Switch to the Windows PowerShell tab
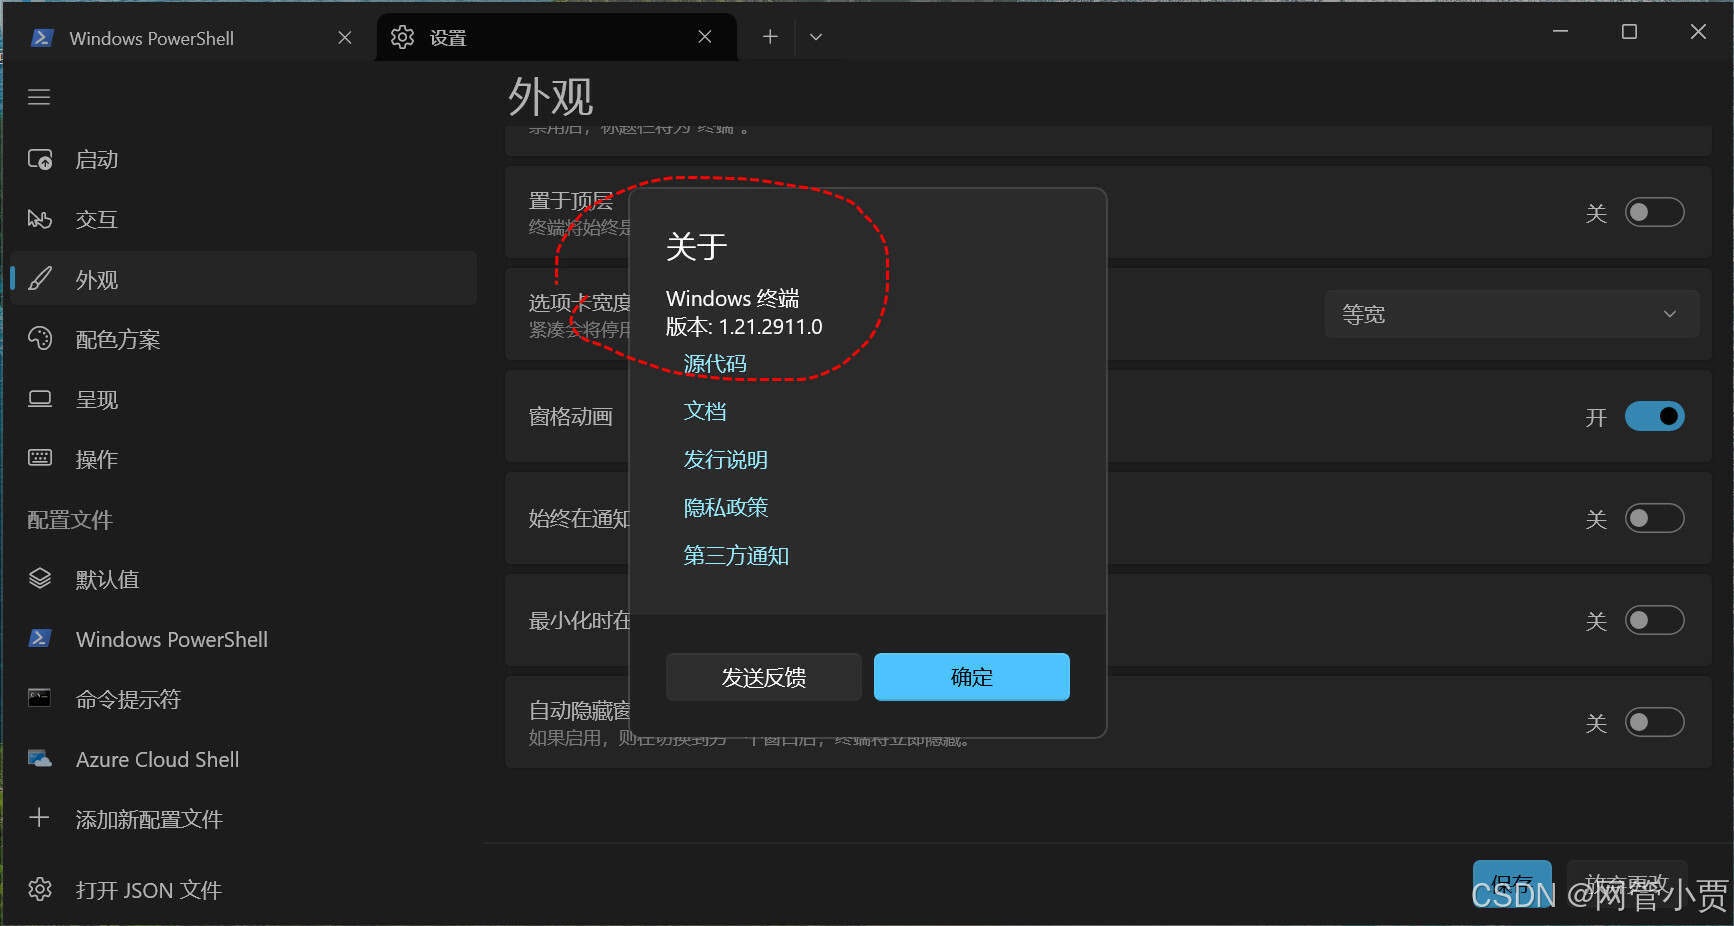 190,38
